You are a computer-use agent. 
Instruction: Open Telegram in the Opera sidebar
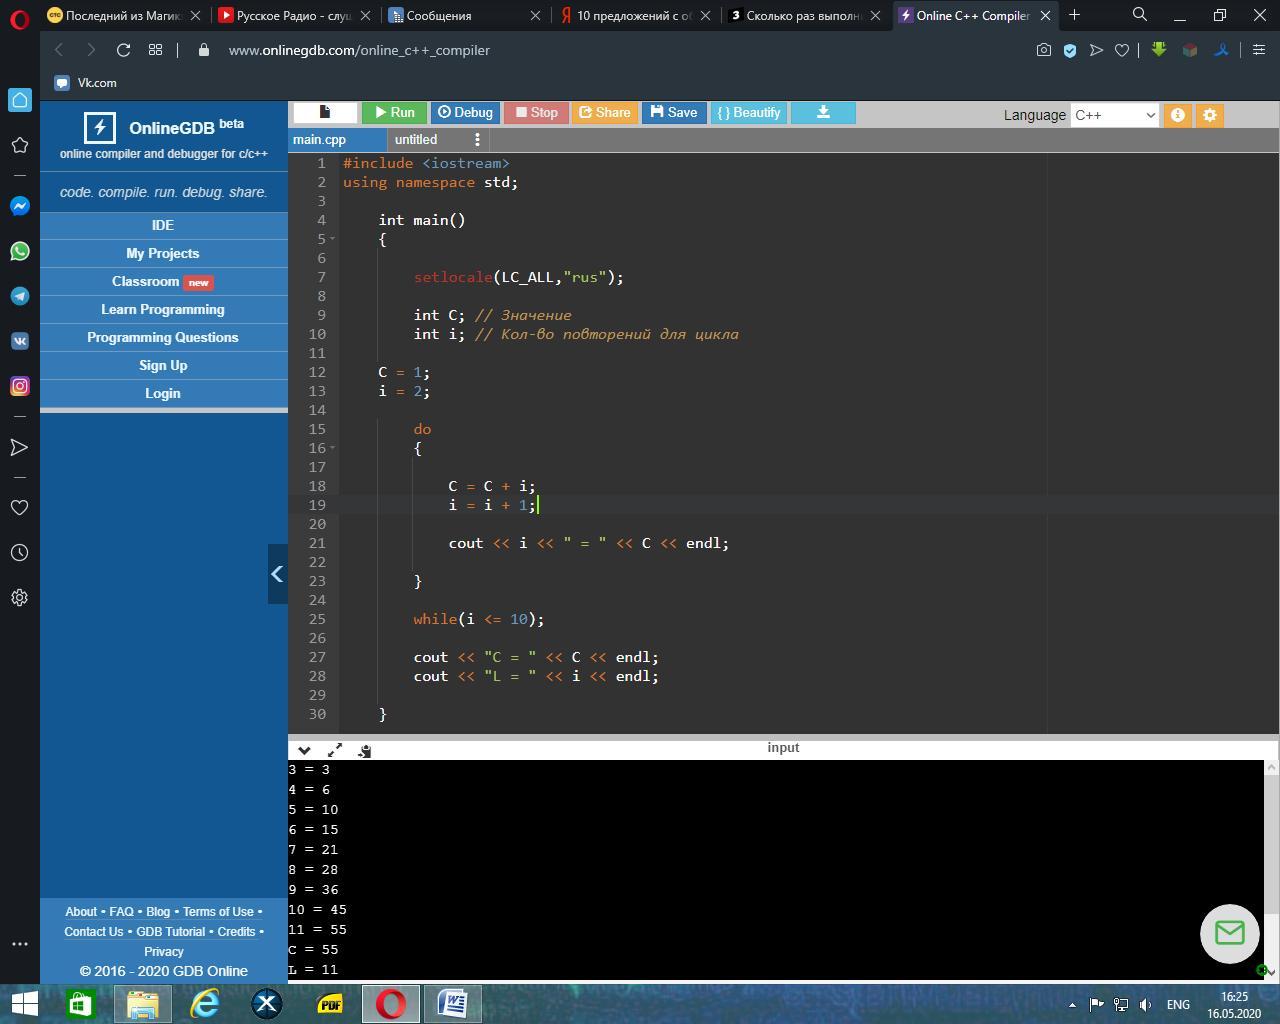coord(19,296)
